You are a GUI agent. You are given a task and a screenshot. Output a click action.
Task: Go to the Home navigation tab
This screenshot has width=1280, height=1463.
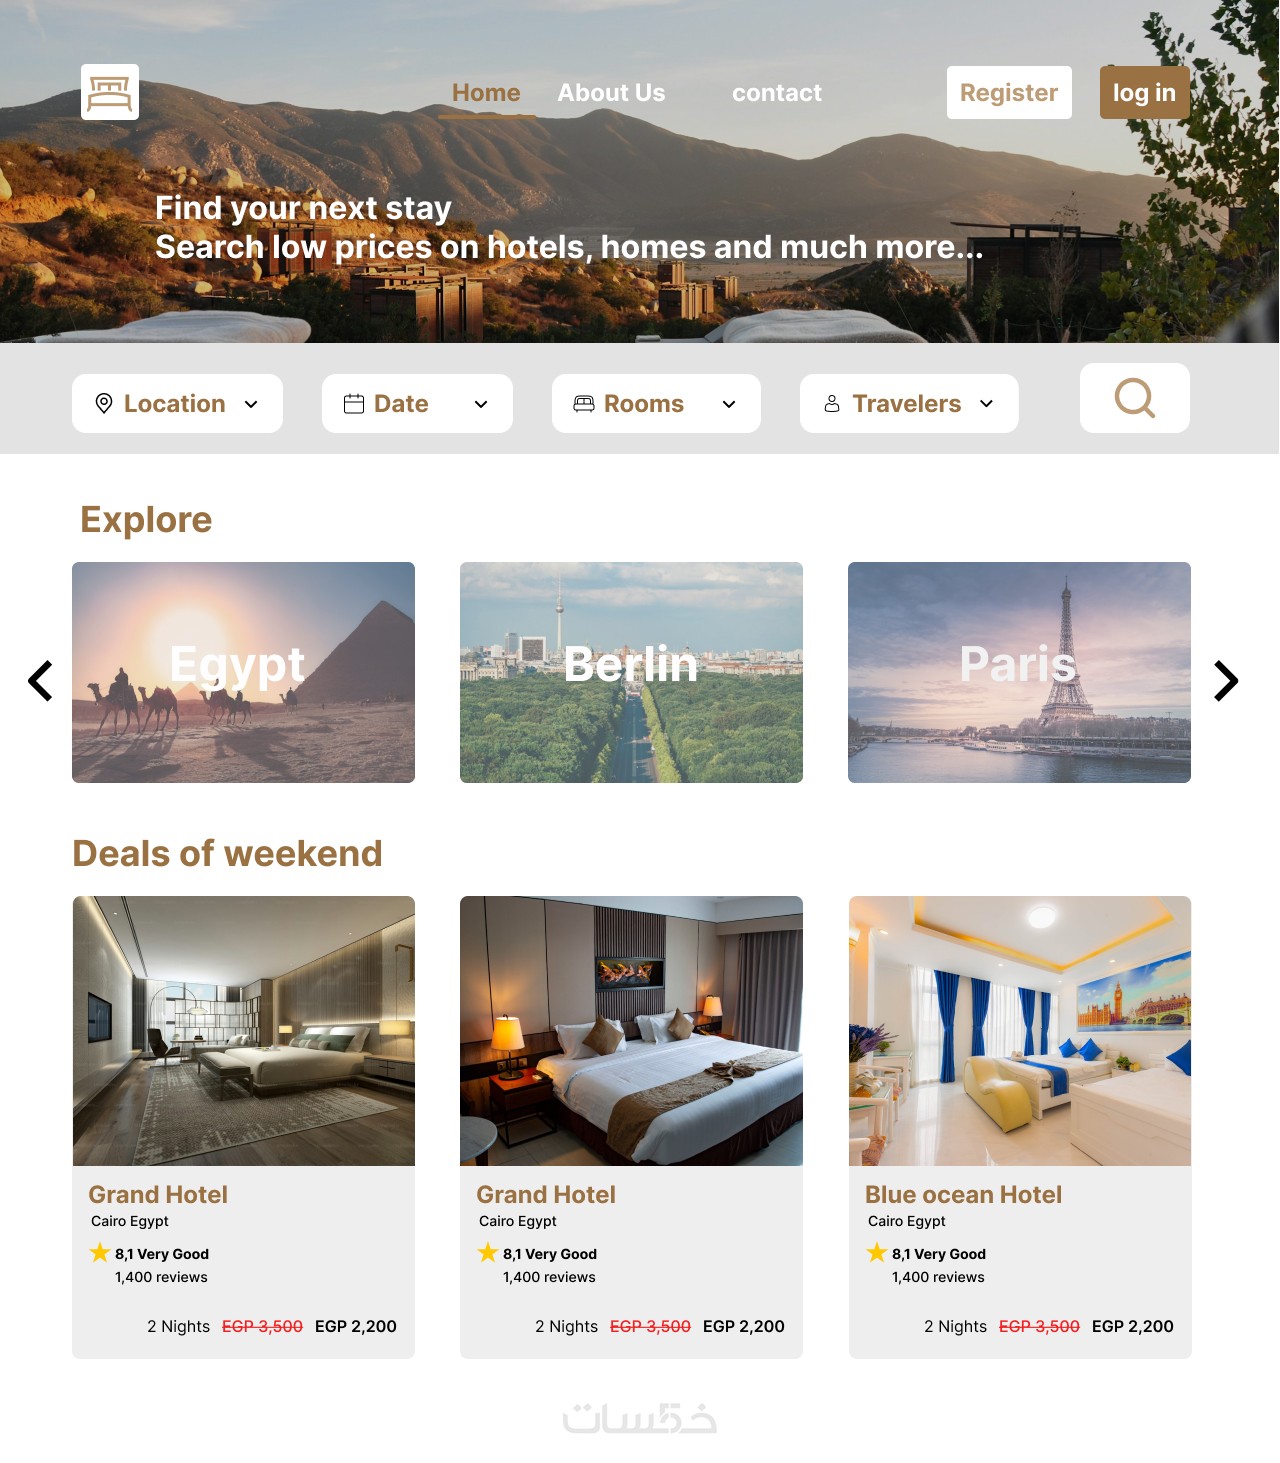click(486, 93)
